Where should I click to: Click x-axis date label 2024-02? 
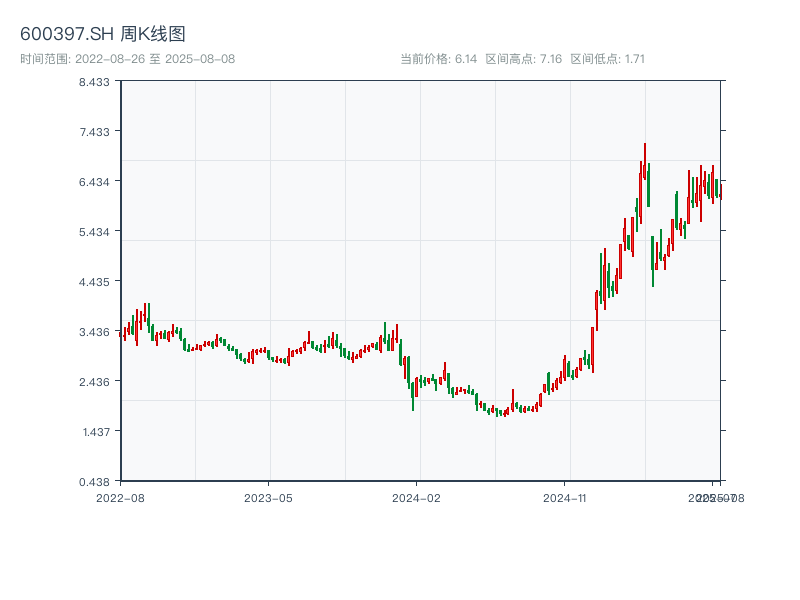click(x=416, y=498)
